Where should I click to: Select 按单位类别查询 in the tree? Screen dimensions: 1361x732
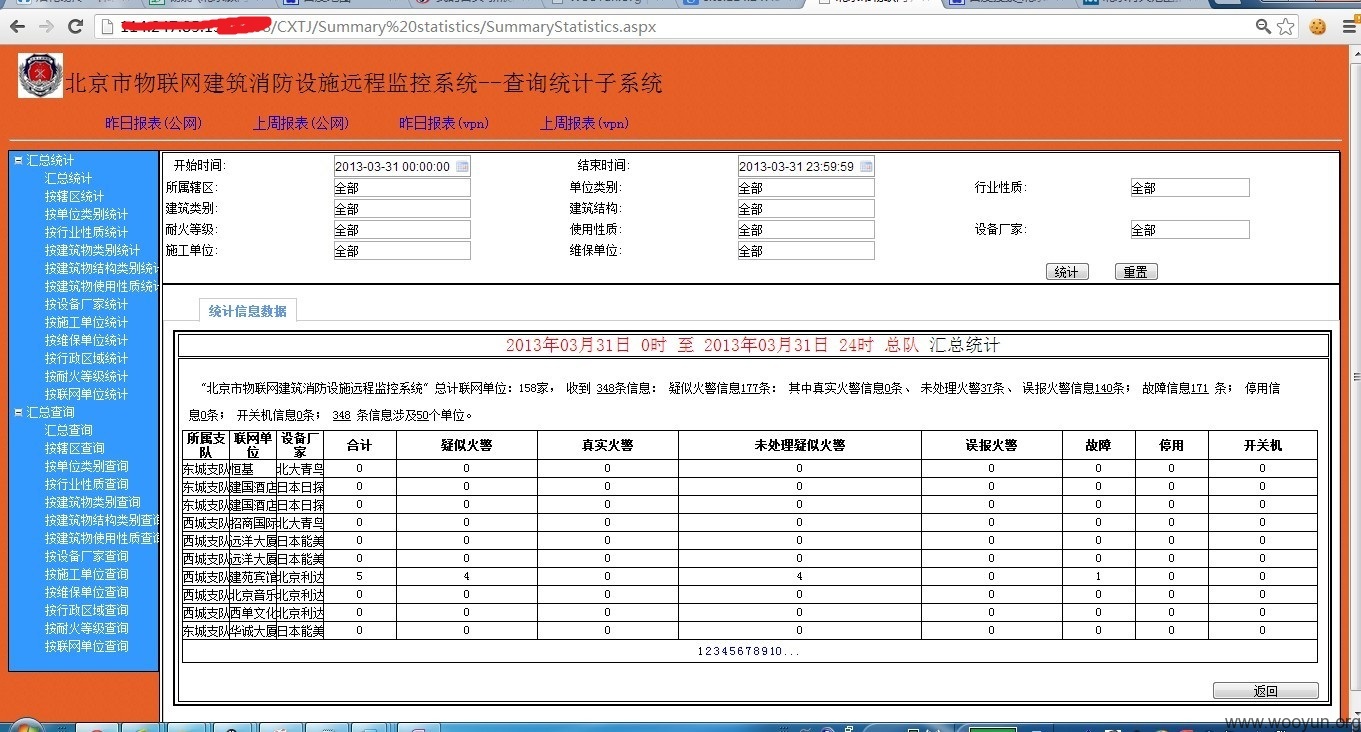click(86, 466)
